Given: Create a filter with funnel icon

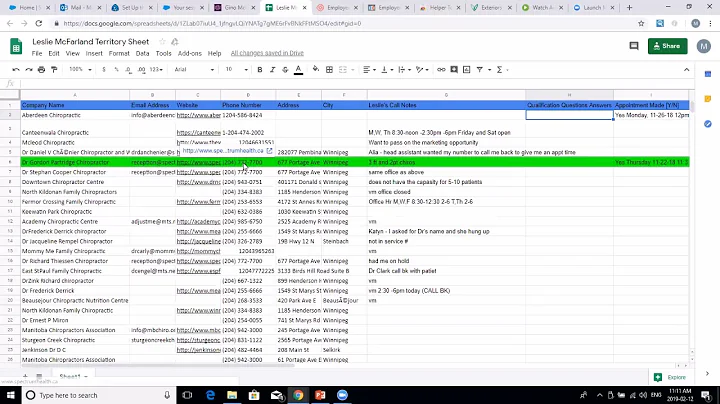Looking at the screenshot, I should coord(479,70).
